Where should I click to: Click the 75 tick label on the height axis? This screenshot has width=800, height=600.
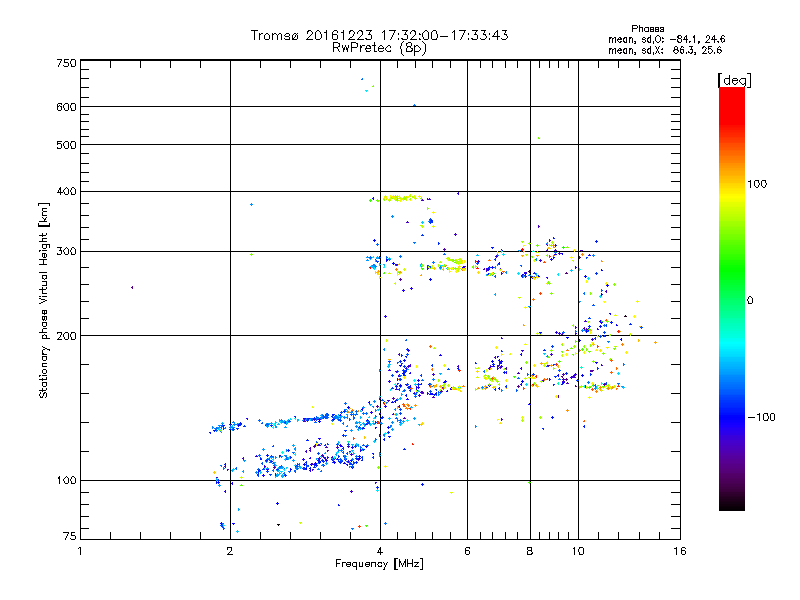[x=69, y=537]
